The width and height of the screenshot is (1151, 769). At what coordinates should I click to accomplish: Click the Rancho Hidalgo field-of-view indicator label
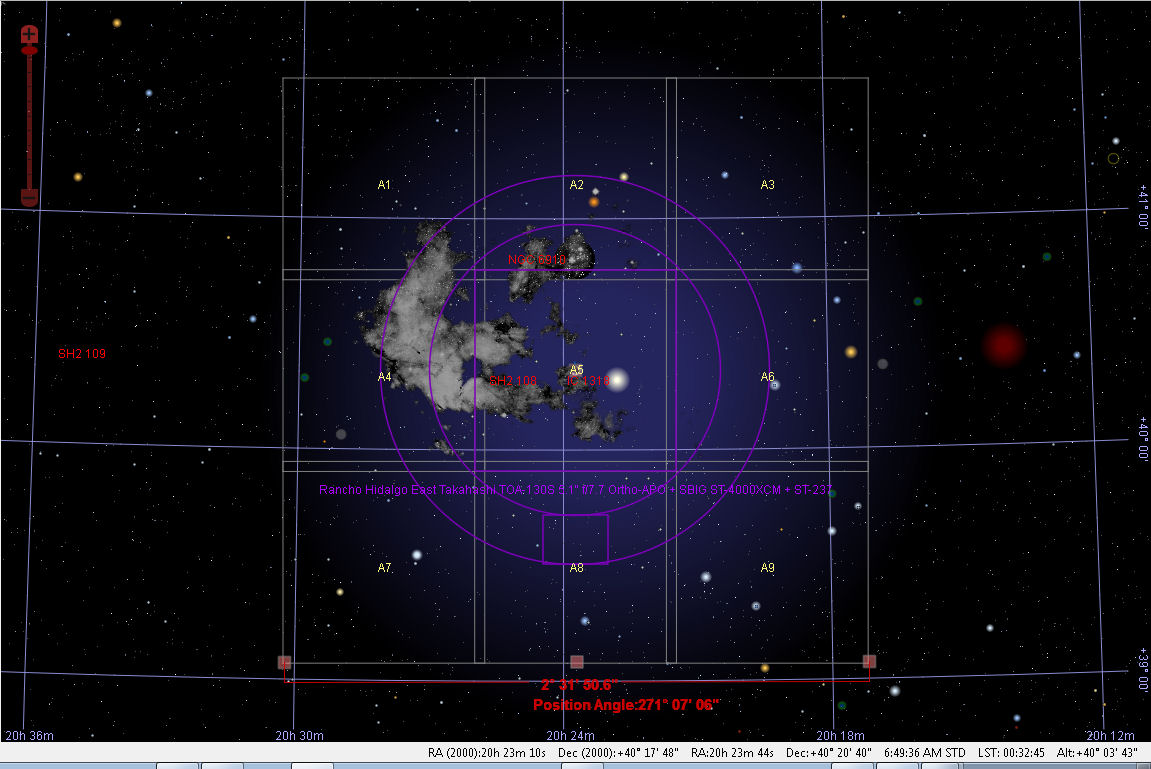coord(575,490)
